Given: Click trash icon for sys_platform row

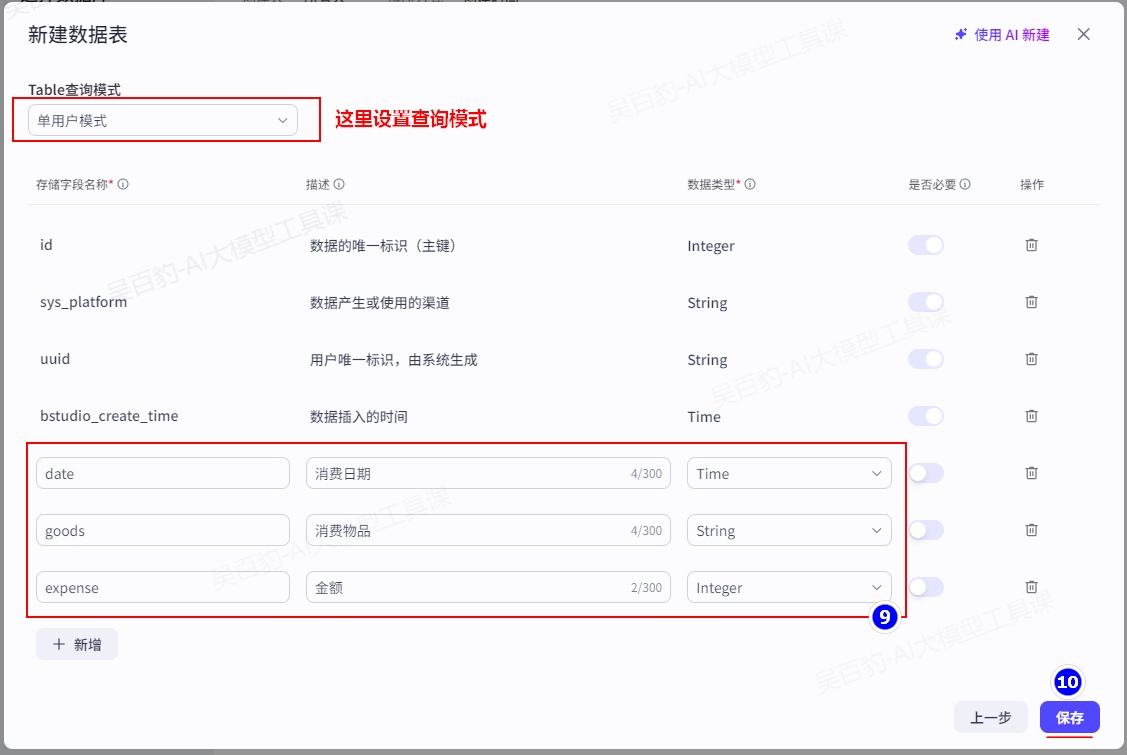Looking at the screenshot, I should click(x=1031, y=302).
